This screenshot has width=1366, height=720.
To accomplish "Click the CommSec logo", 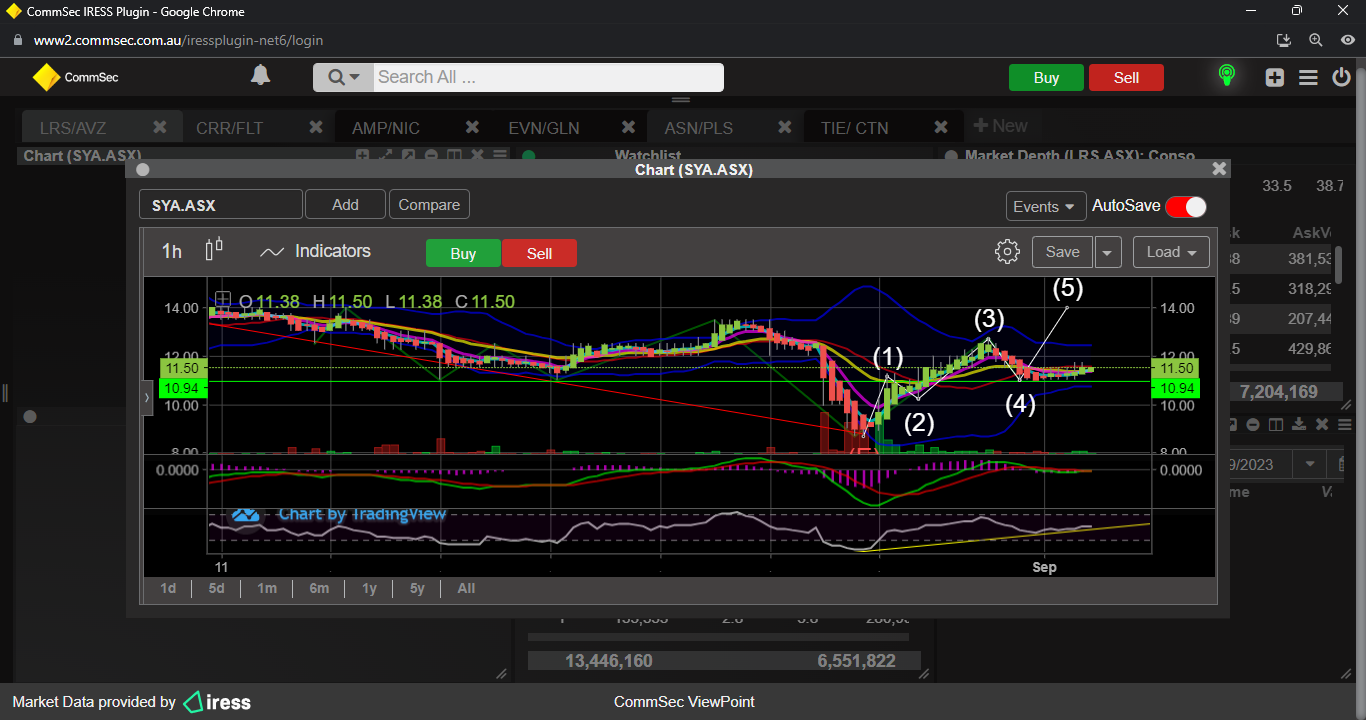I will pos(75,77).
